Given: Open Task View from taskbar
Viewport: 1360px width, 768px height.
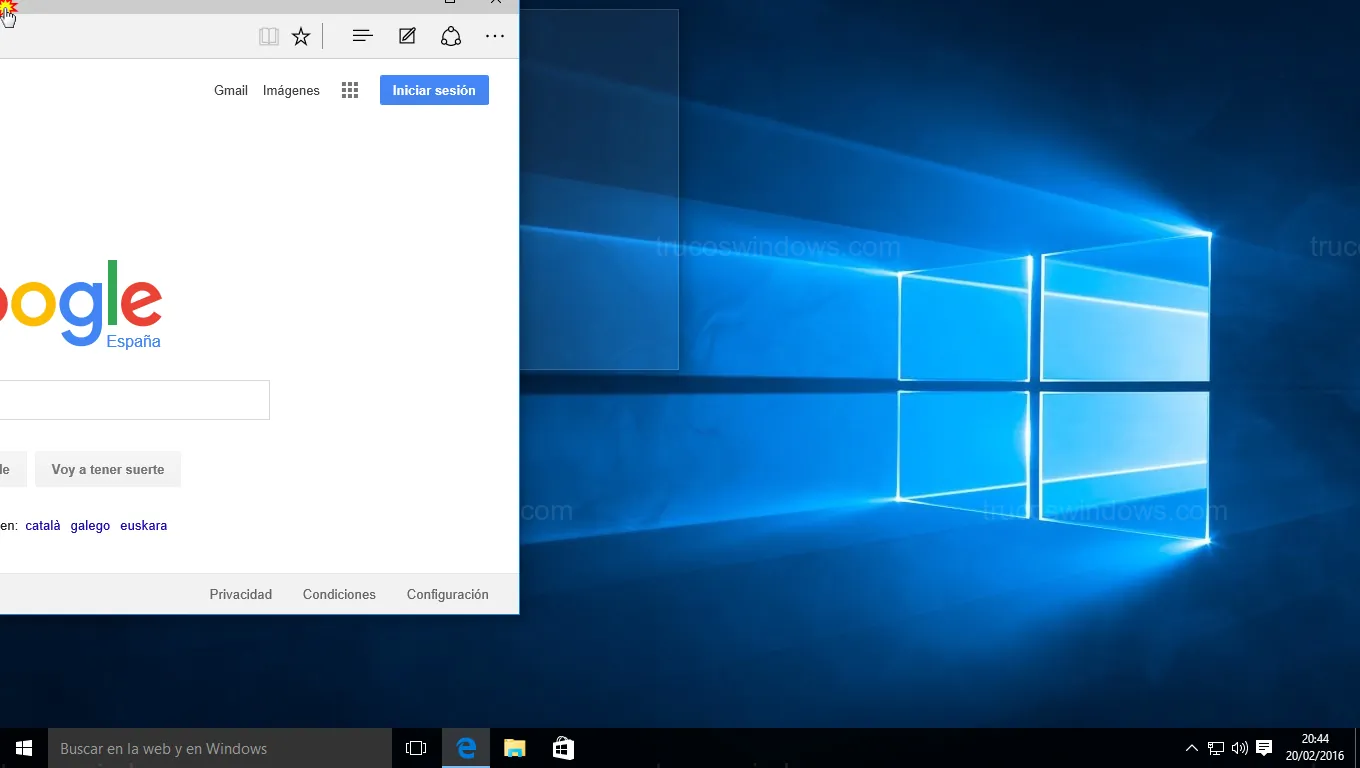Looking at the screenshot, I should click(416, 748).
